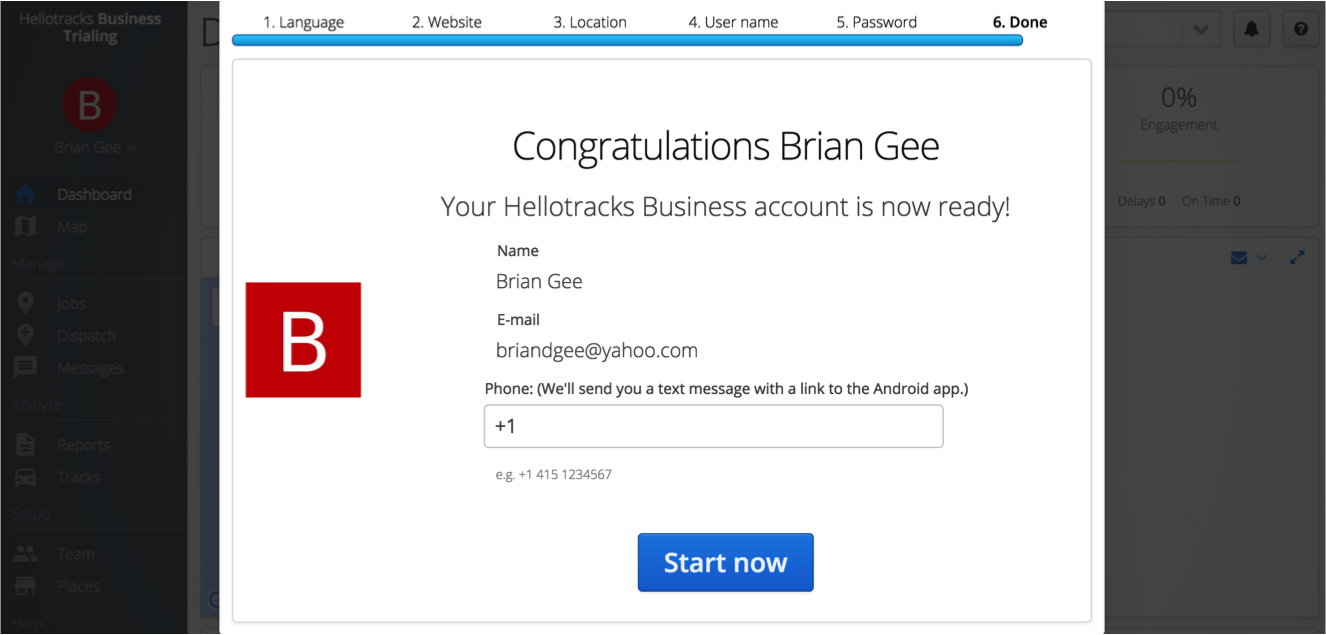Open the help question mark icon
1326x635 pixels.
click(x=1300, y=29)
